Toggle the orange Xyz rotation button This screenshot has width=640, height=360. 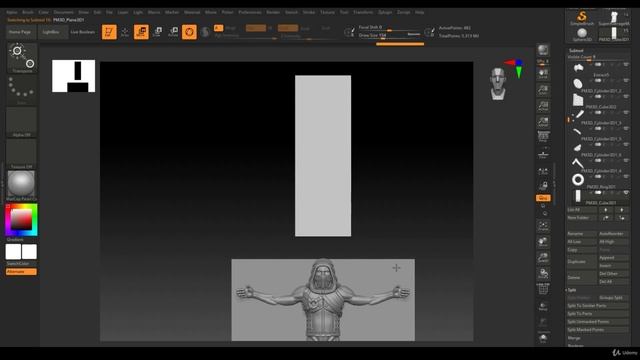(x=543, y=198)
